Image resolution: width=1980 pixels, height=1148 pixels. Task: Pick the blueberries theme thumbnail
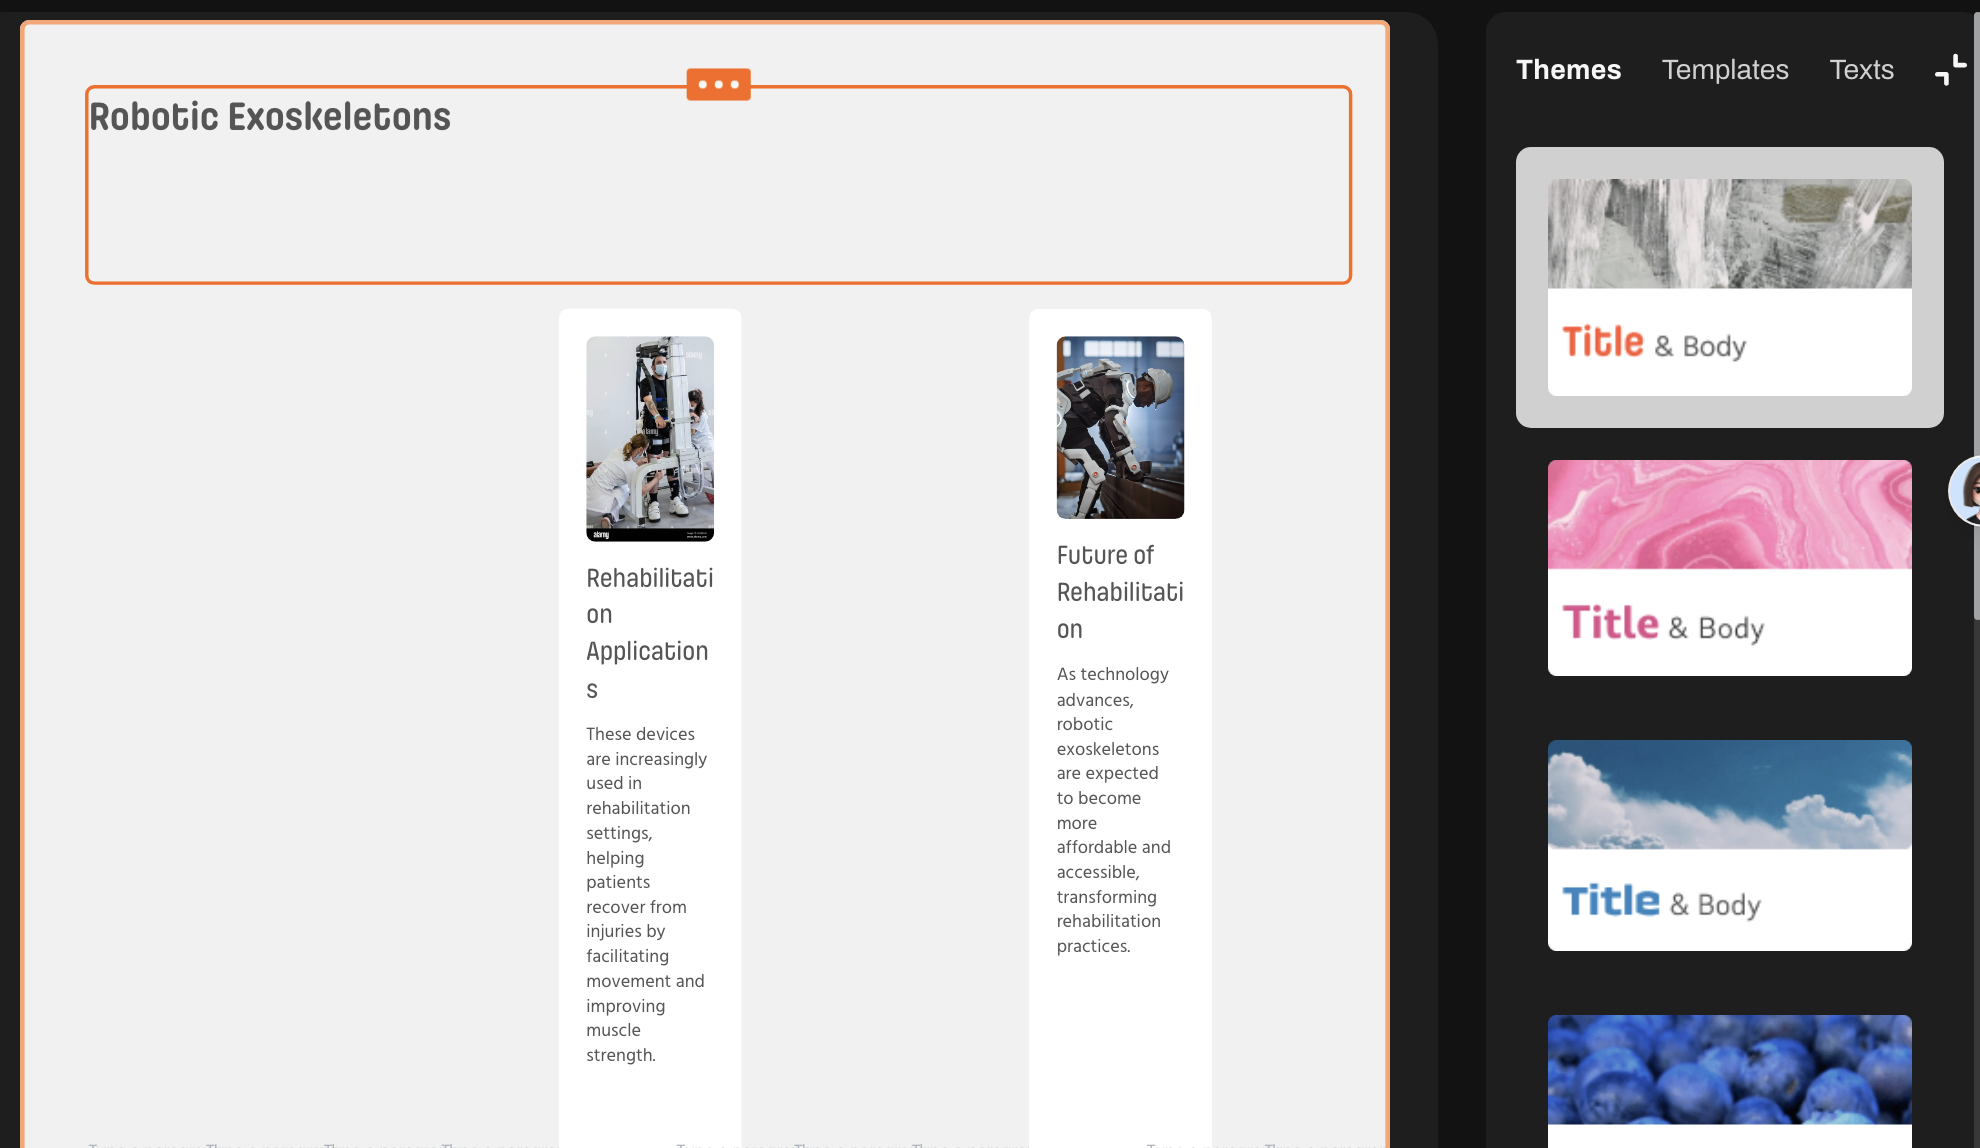1729,1070
